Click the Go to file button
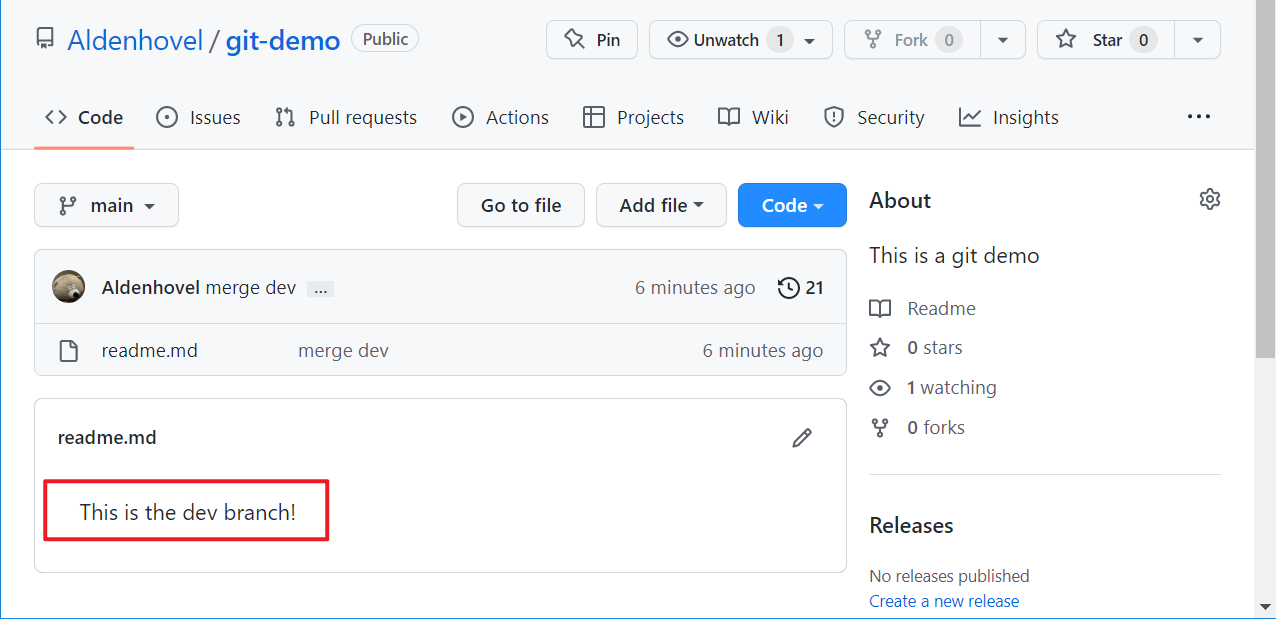Screen dimensions: 1276x619 (x=521, y=205)
